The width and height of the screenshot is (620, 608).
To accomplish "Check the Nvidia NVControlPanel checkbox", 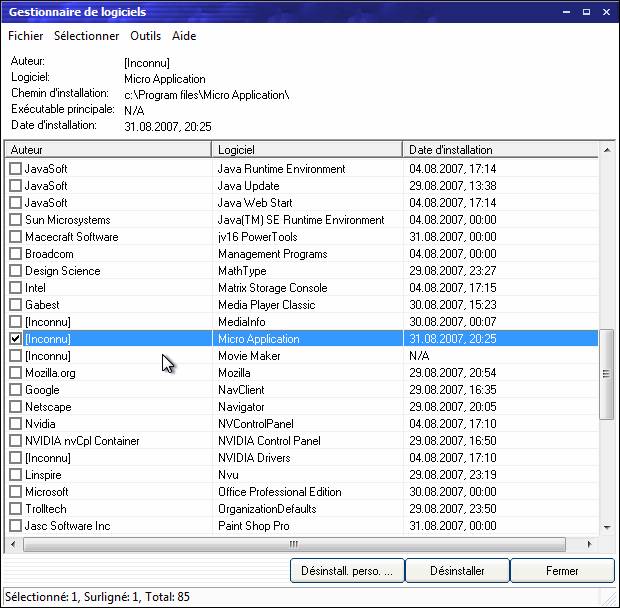I will [x=15, y=424].
